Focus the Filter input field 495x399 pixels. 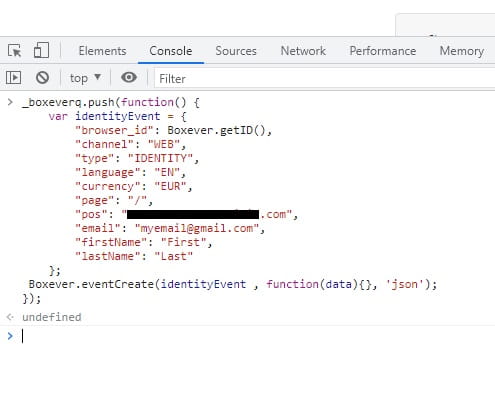pyautogui.click(x=325, y=79)
